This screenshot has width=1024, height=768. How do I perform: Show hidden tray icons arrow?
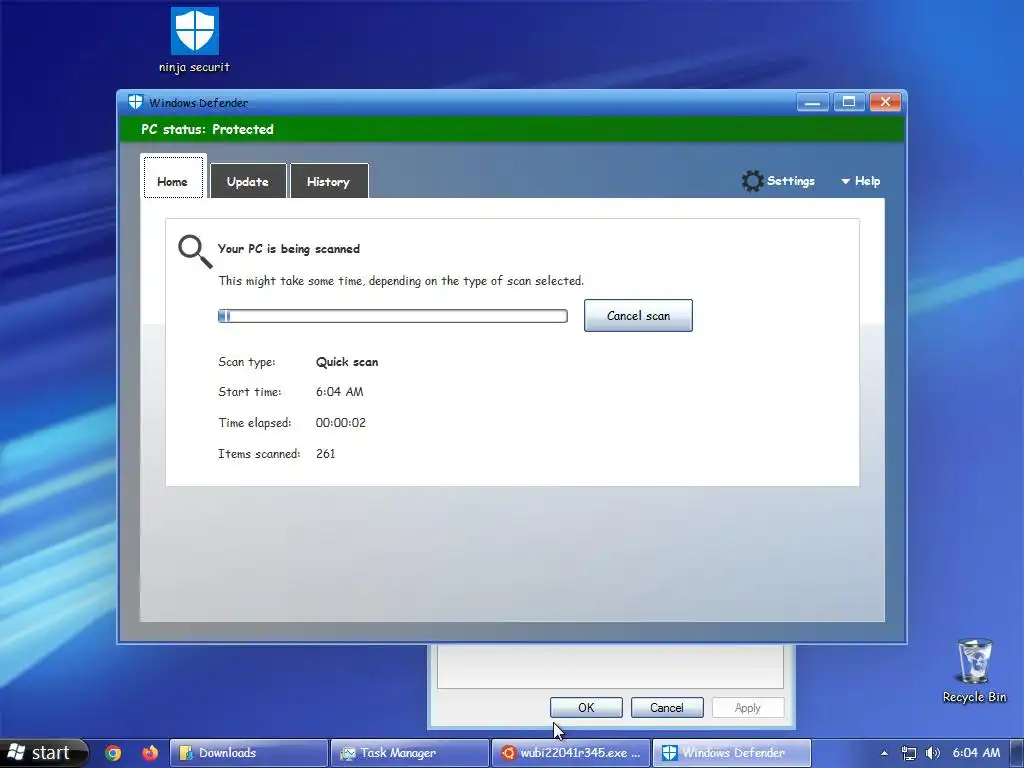click(884, 753)
